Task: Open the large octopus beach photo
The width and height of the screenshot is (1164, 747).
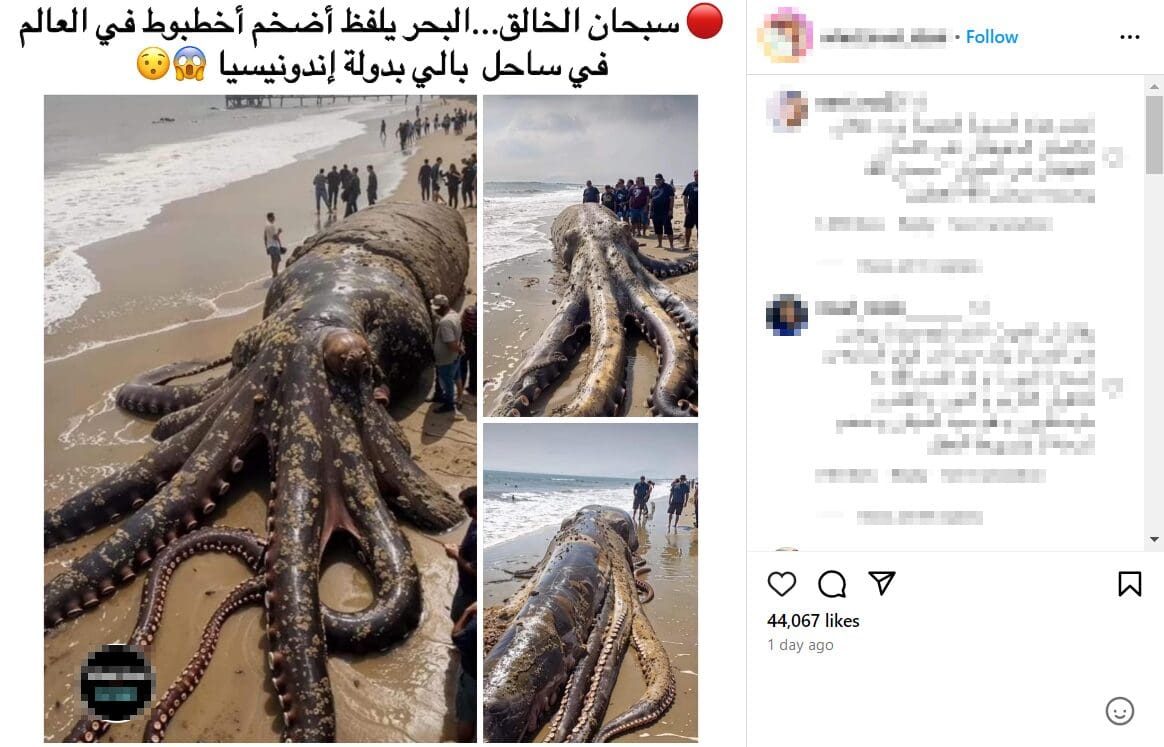Action: (x=260, y=419)
